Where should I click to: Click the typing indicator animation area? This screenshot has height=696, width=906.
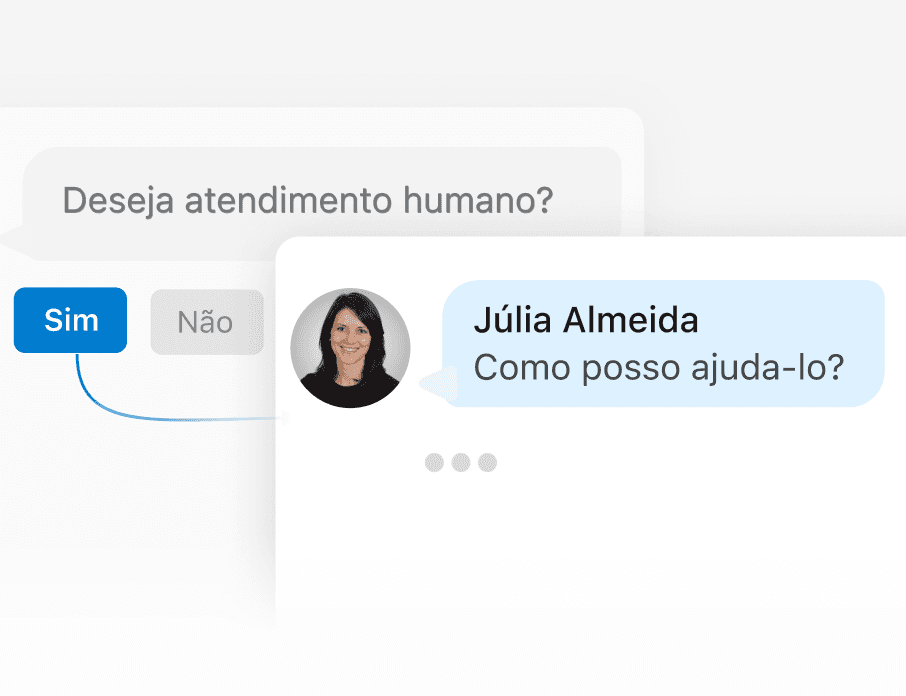pyautogui.click(x=460, y=462)
